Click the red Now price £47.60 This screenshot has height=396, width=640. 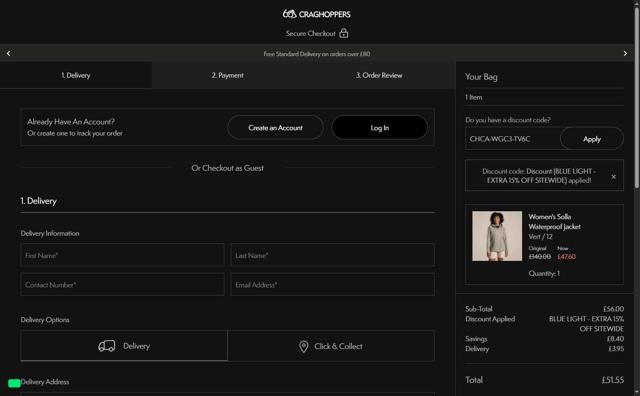pos(567,256)
